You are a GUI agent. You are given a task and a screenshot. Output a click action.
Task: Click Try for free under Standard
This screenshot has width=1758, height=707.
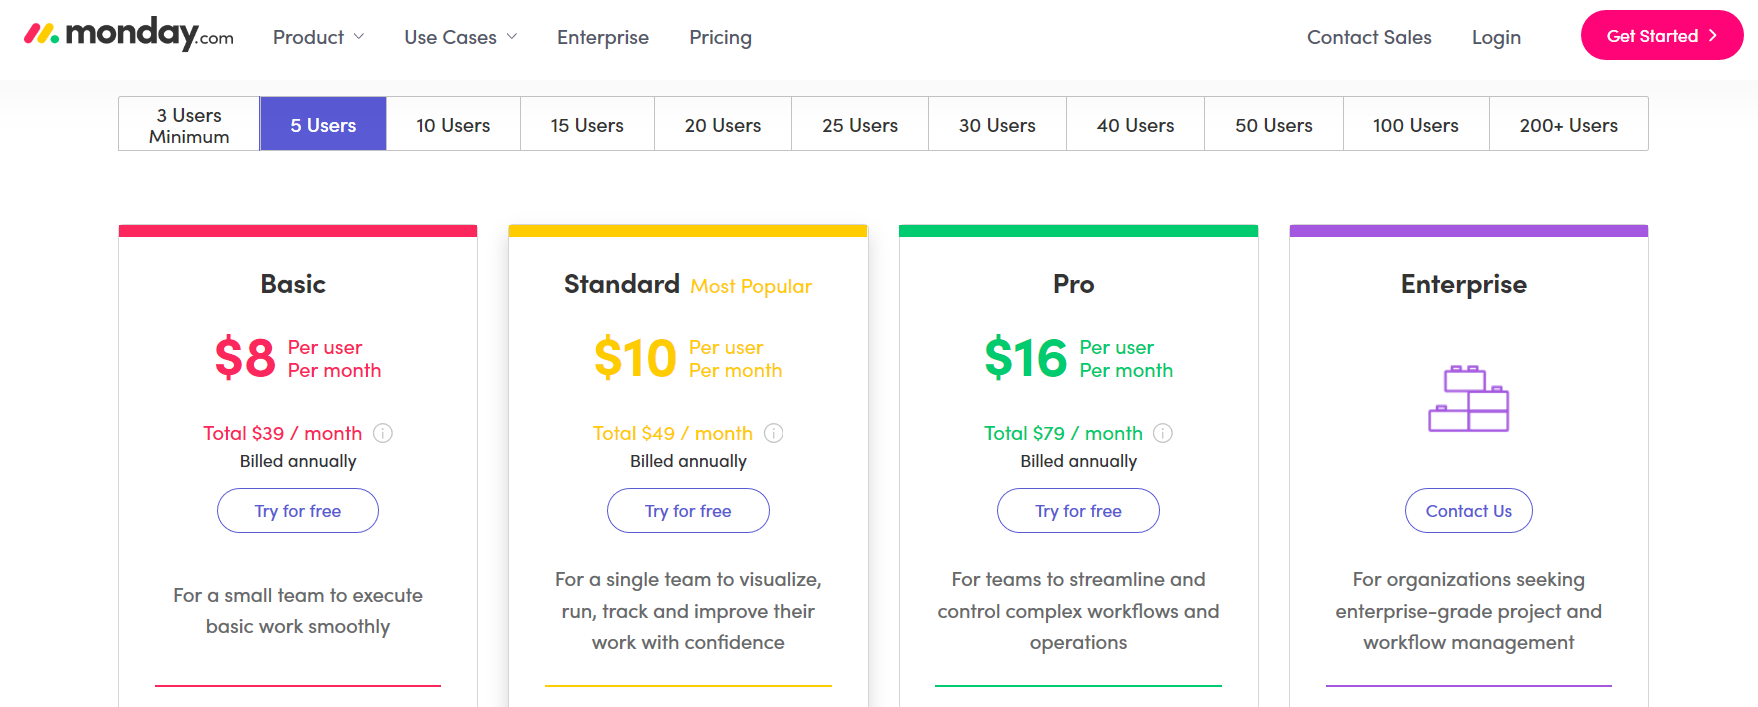click(x=688, y=511)
